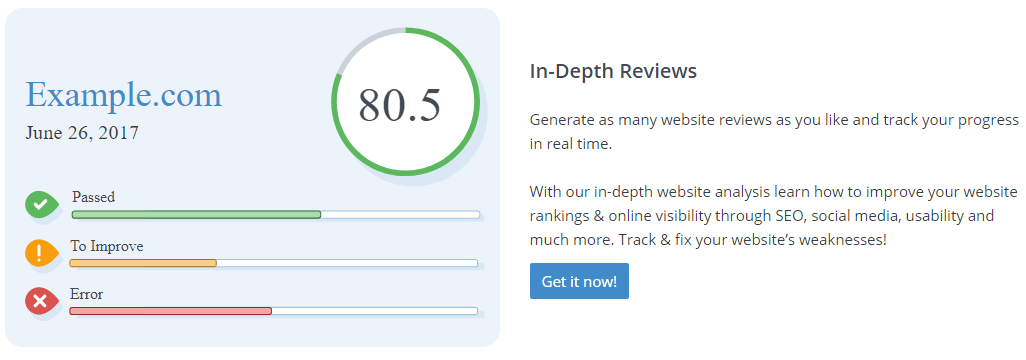This screenshot has width=1026, height=360.
Task: Click the paragraph starting 'Generate as many website reviews'
Action: 774,132
